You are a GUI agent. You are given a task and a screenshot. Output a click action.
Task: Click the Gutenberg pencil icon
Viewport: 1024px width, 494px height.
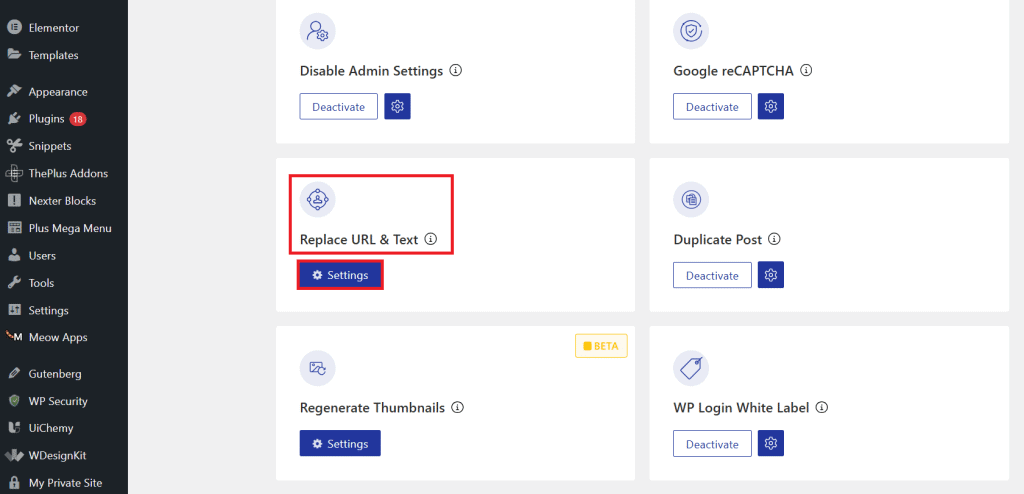pyautogui.click(x=14, y=374)
